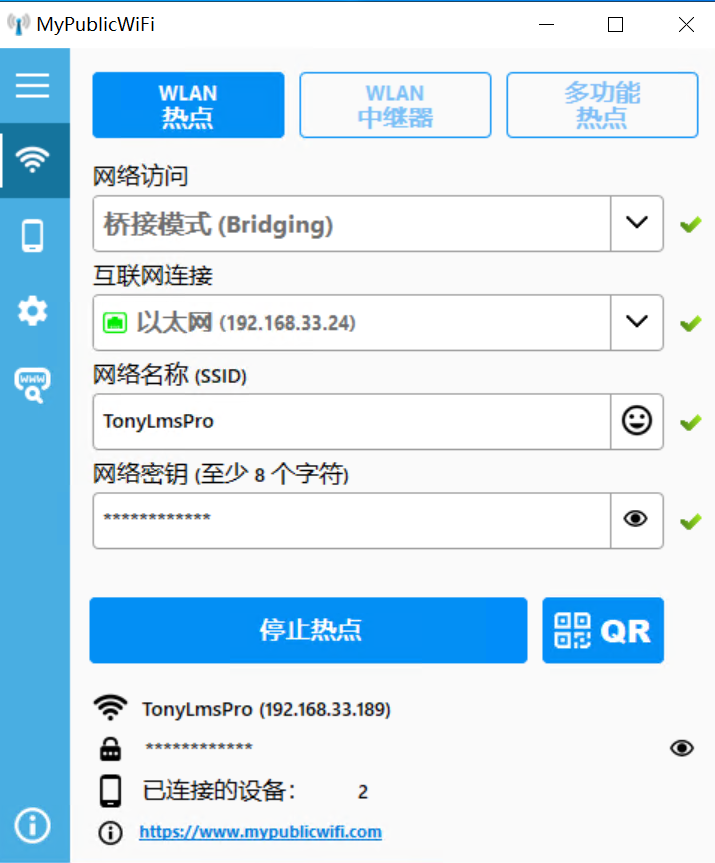This screenshot has height=863, width=715.
Task: Show the hidden password in the status area
Action: coord(682,748)
